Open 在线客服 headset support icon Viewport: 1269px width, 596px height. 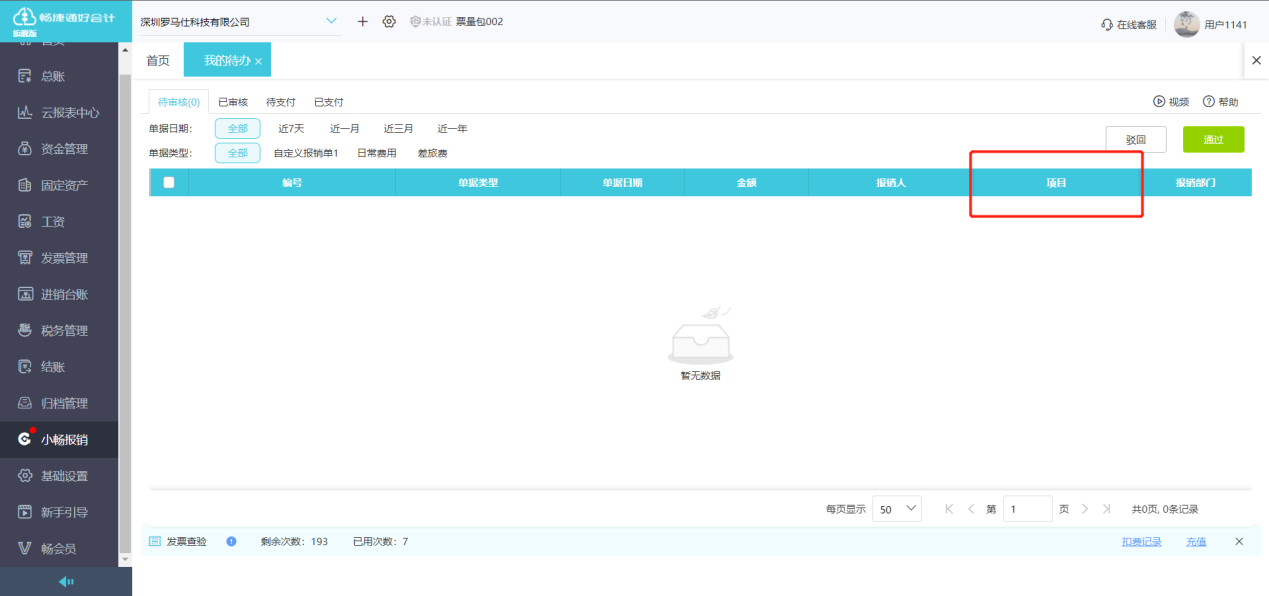(1107, 25)
